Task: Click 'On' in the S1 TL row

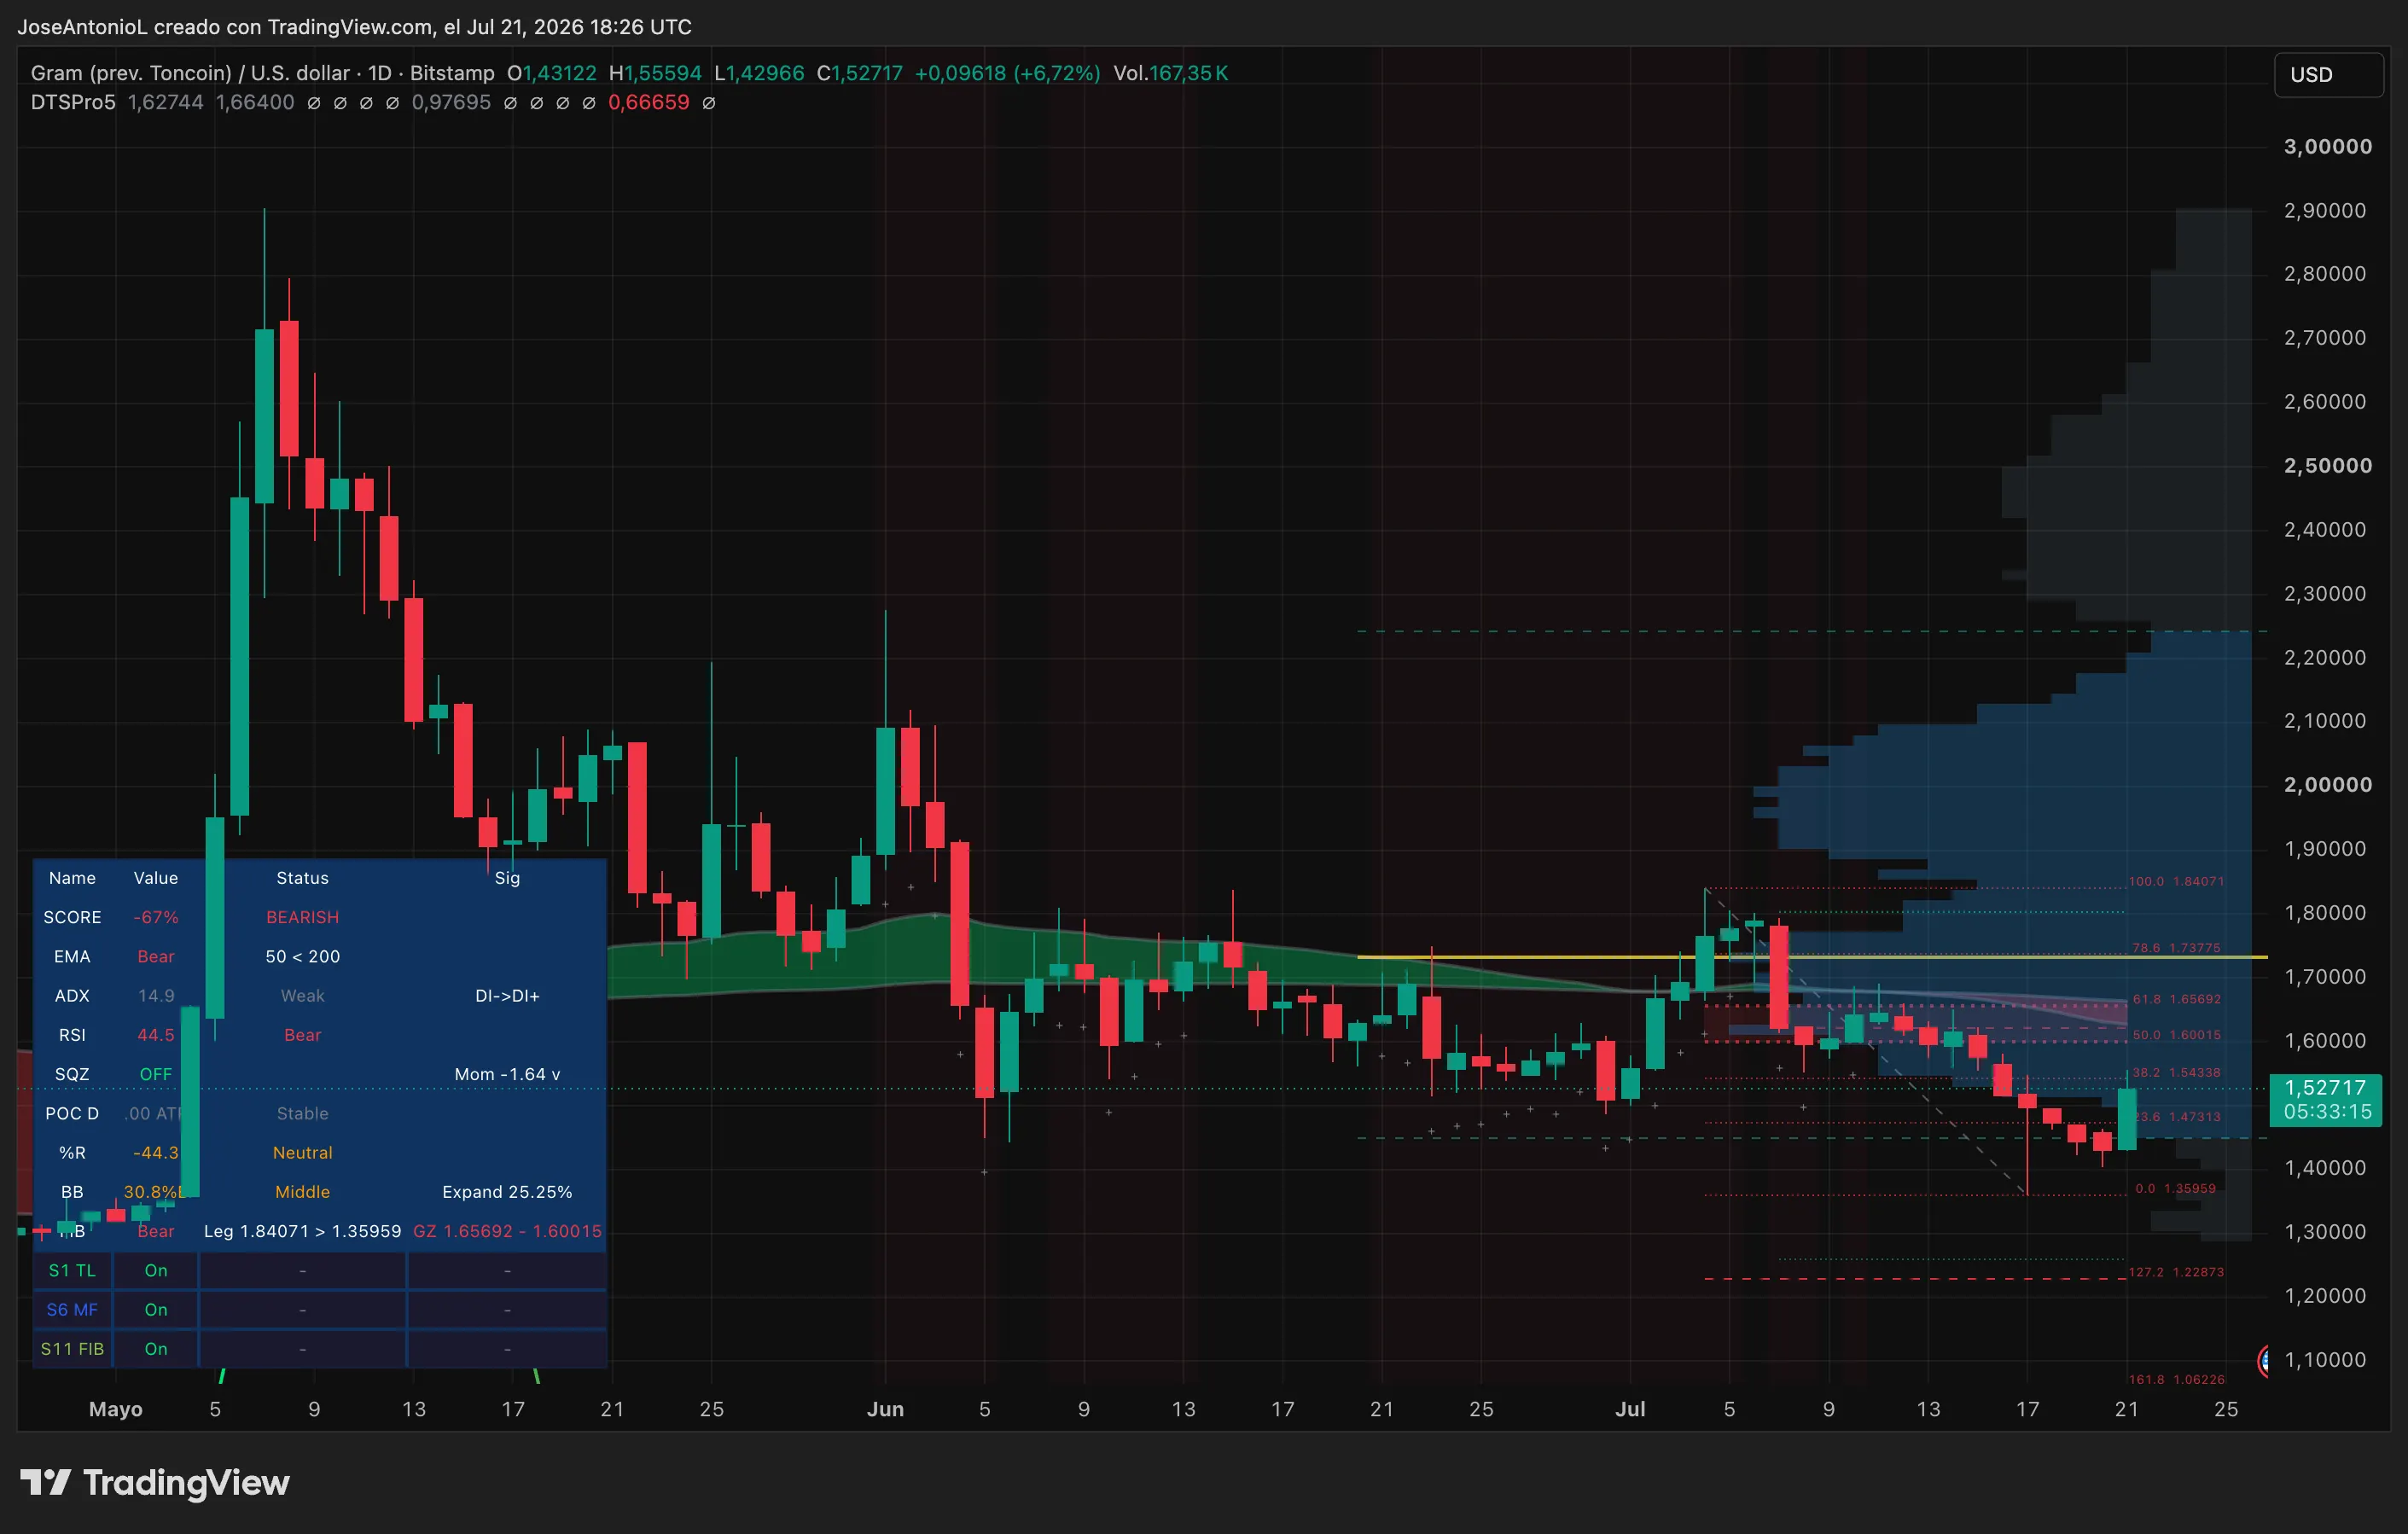Action: (156, 1270)
